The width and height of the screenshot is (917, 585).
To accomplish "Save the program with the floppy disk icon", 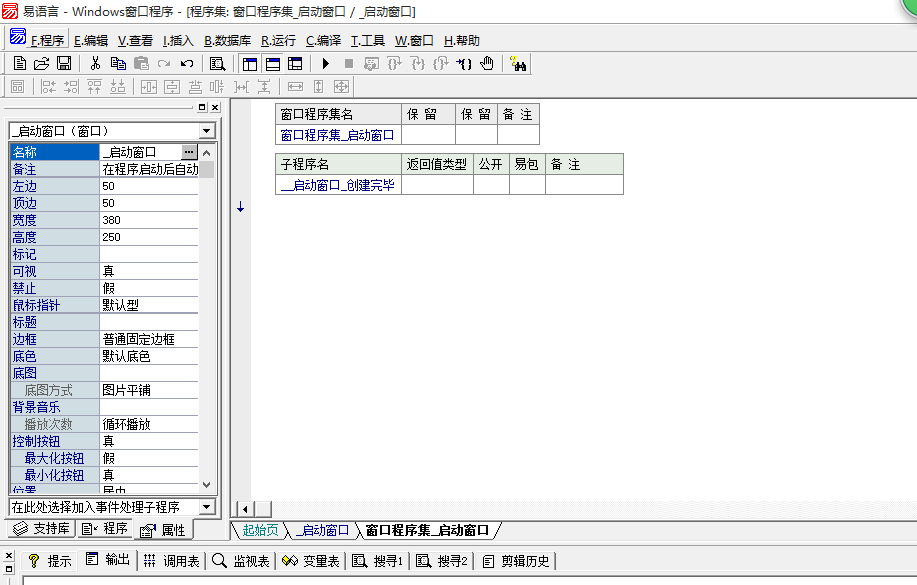I will click(64, 63).
